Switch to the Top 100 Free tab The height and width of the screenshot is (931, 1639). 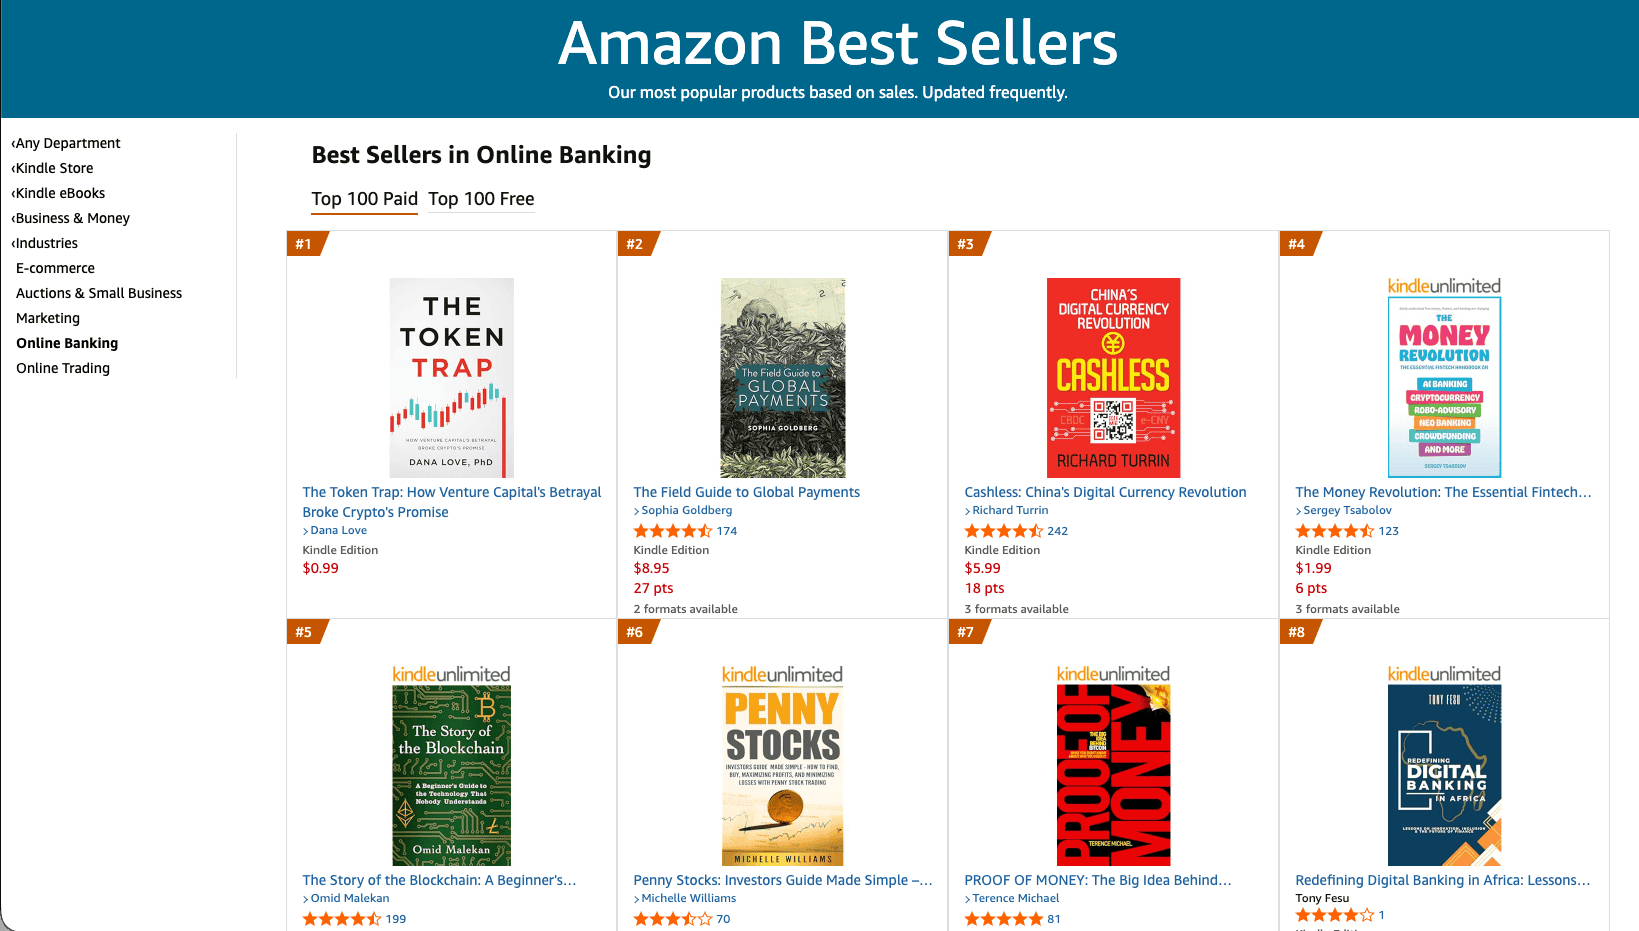(x=481, y=199)
